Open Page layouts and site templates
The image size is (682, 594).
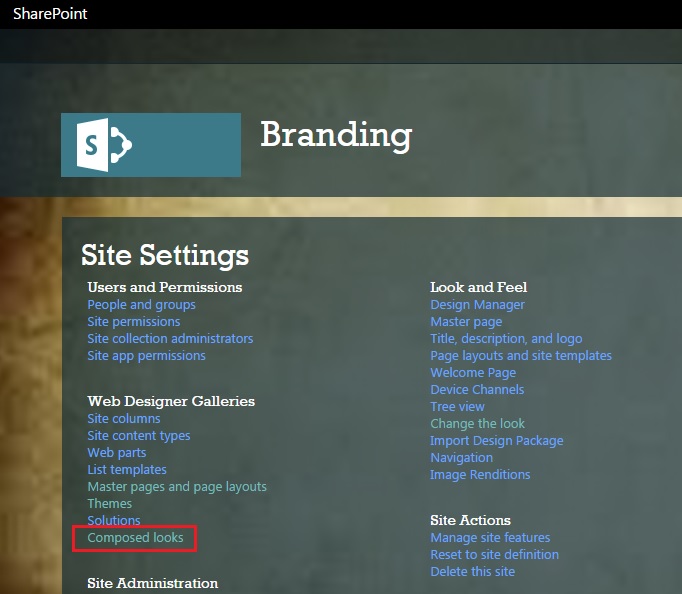click(x=521, y=355)
